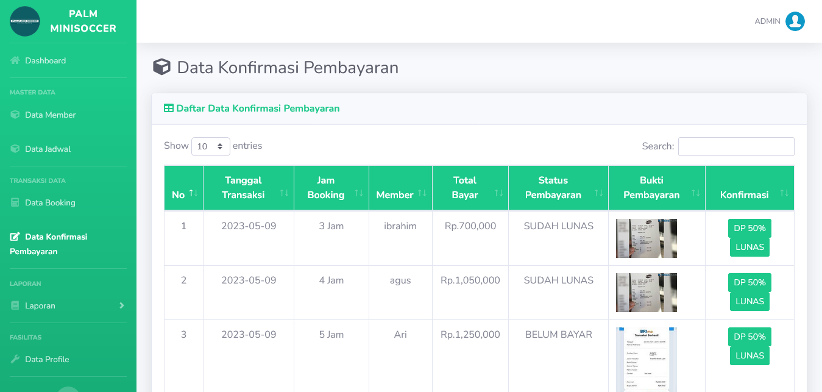
Task: Click the member name Ari
Action: click(x=400, y=334)
